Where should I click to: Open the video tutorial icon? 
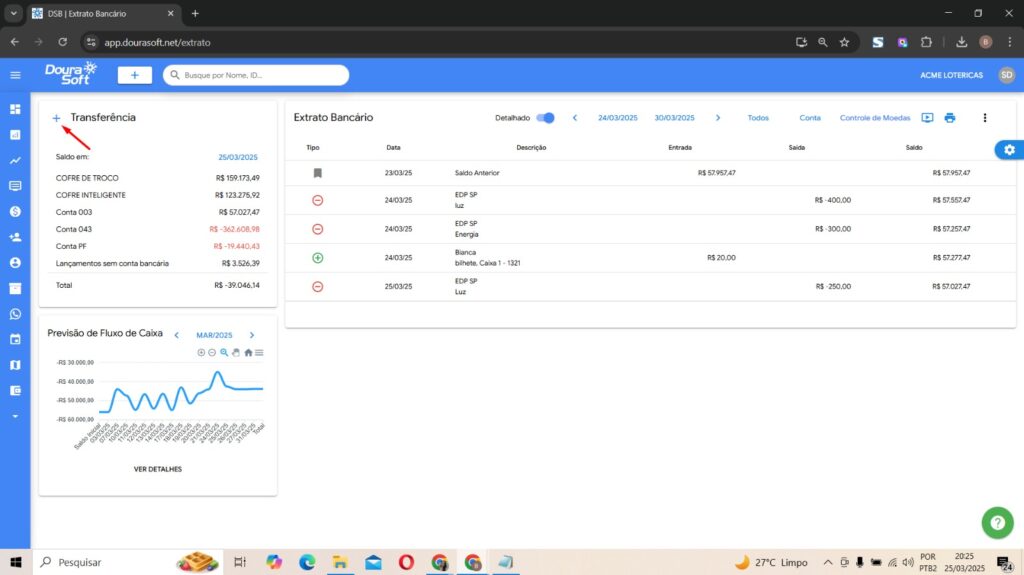(x=927, y=118)
